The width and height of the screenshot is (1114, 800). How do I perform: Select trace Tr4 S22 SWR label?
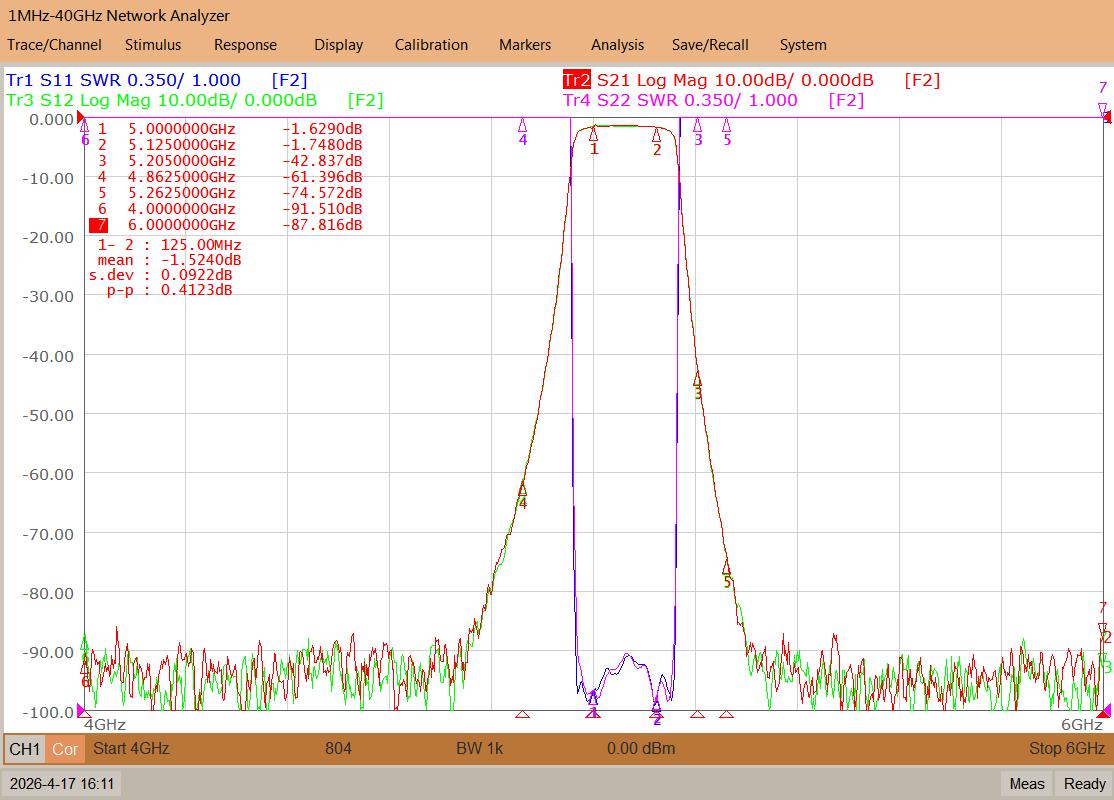[713, 100]
